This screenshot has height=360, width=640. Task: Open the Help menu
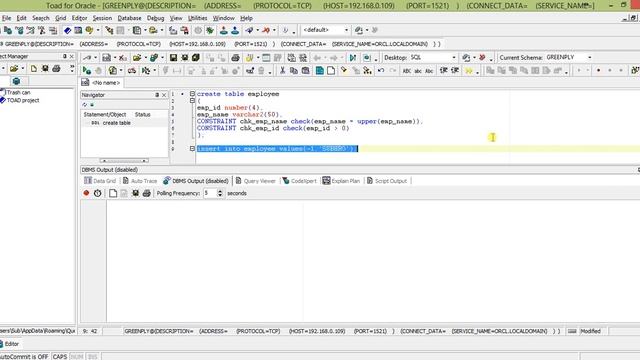click(246, 18)
